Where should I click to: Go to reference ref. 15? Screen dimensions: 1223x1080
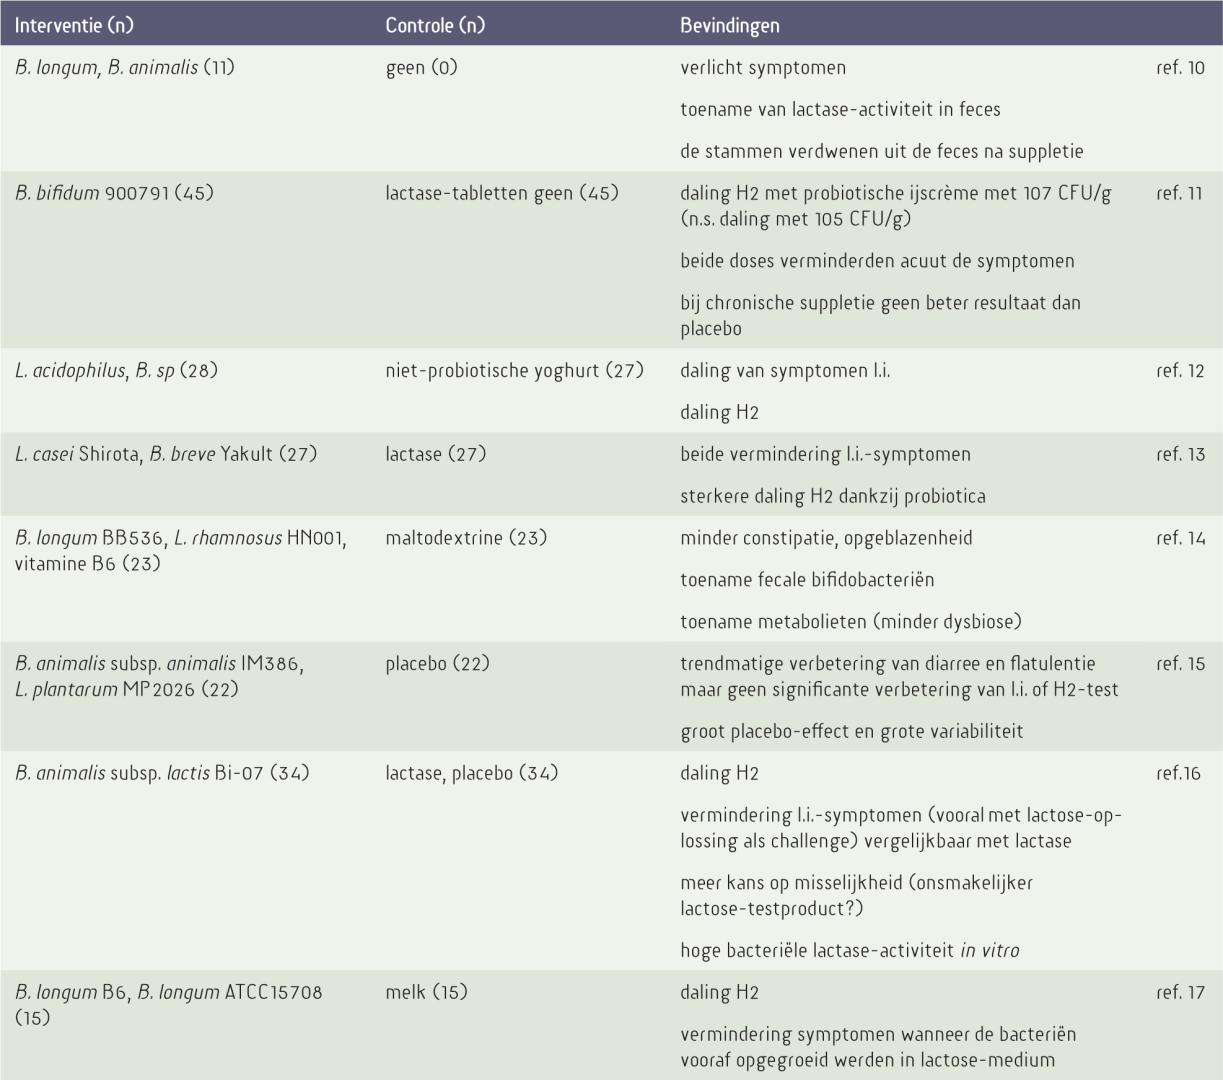coord(1180,664)
